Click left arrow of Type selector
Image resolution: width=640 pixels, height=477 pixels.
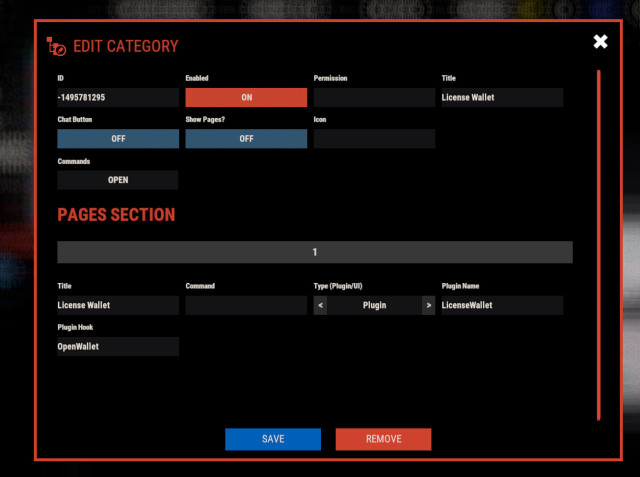coord(321,305)
